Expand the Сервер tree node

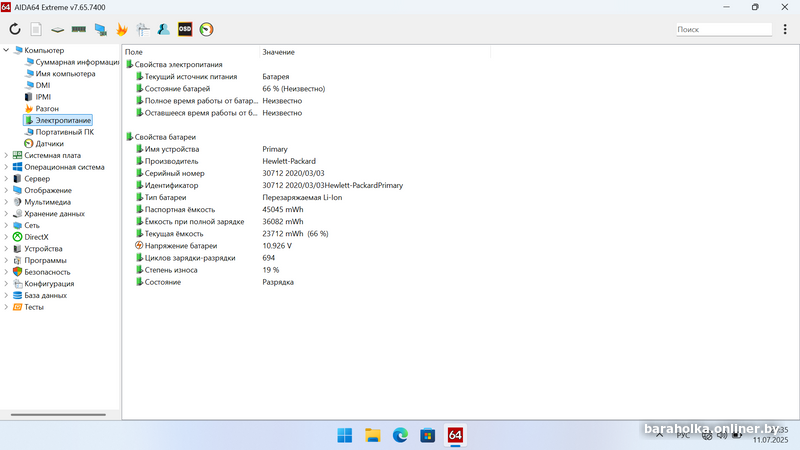(x=6, y=179)
